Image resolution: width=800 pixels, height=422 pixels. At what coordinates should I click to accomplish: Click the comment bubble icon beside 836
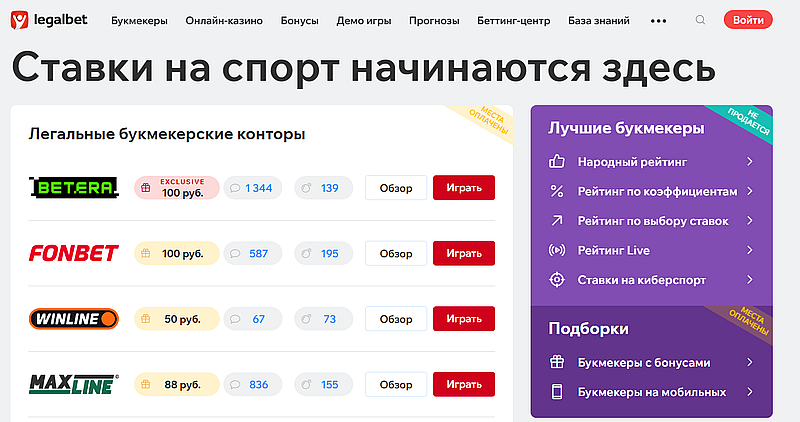235,385
